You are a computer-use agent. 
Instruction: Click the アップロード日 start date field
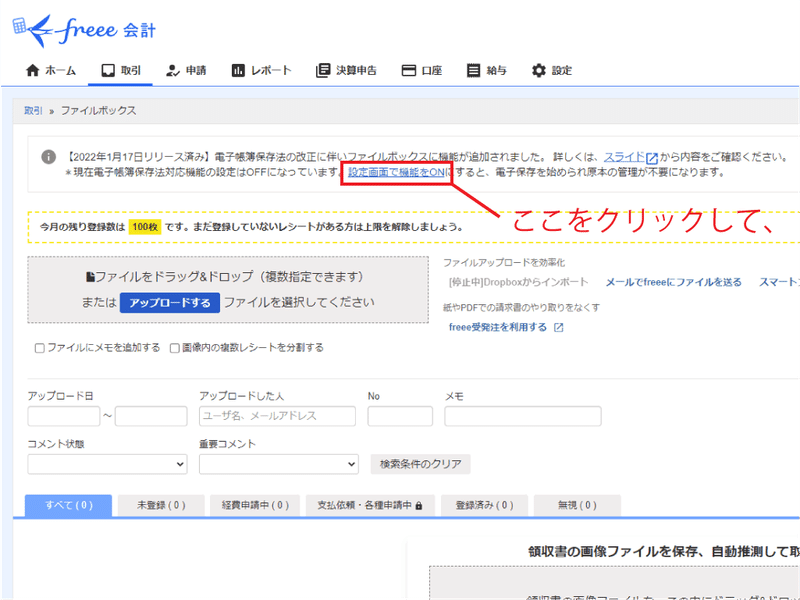(x=64, y=416)
